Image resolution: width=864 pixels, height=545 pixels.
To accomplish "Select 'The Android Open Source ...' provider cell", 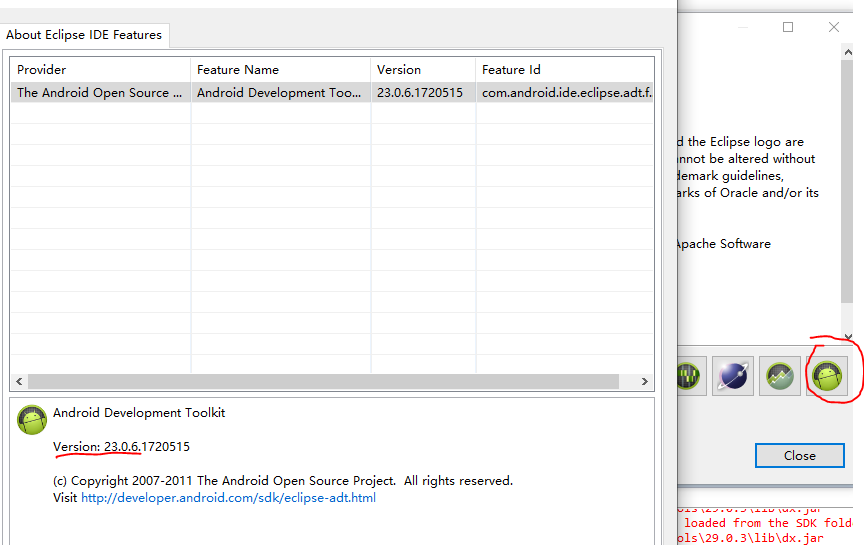I will click(x=100, y=93).
